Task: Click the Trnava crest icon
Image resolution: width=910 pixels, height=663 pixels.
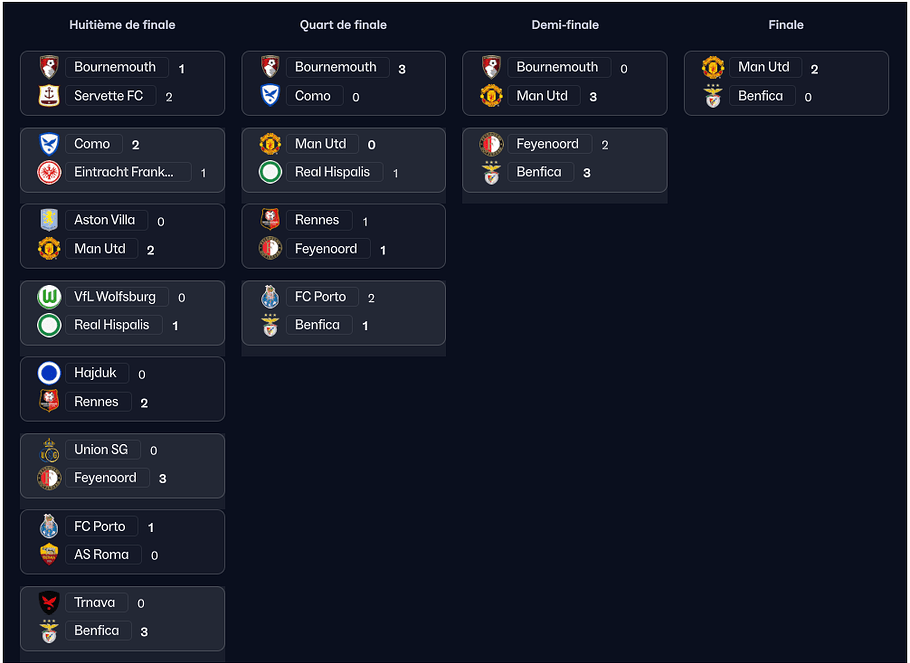Action: point(49,603)
